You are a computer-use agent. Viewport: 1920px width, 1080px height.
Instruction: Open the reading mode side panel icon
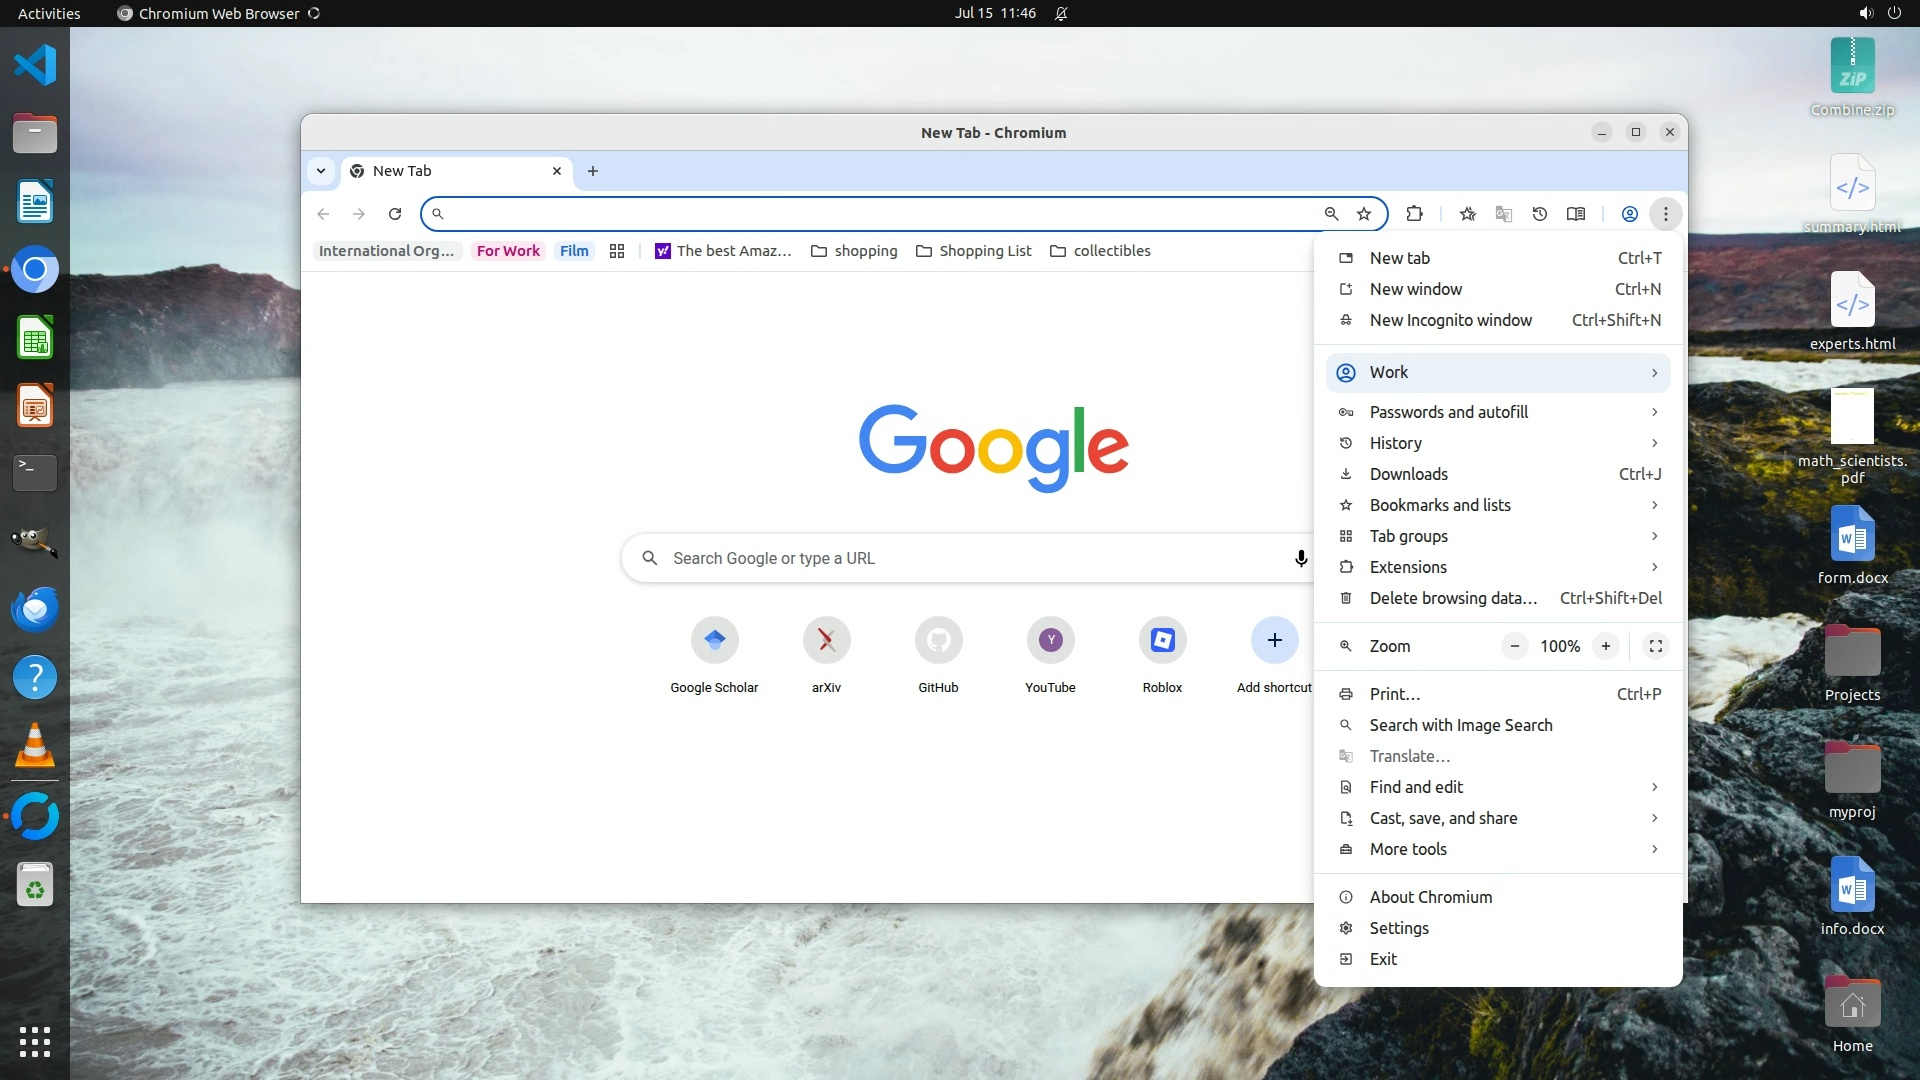pos(1576,214)
